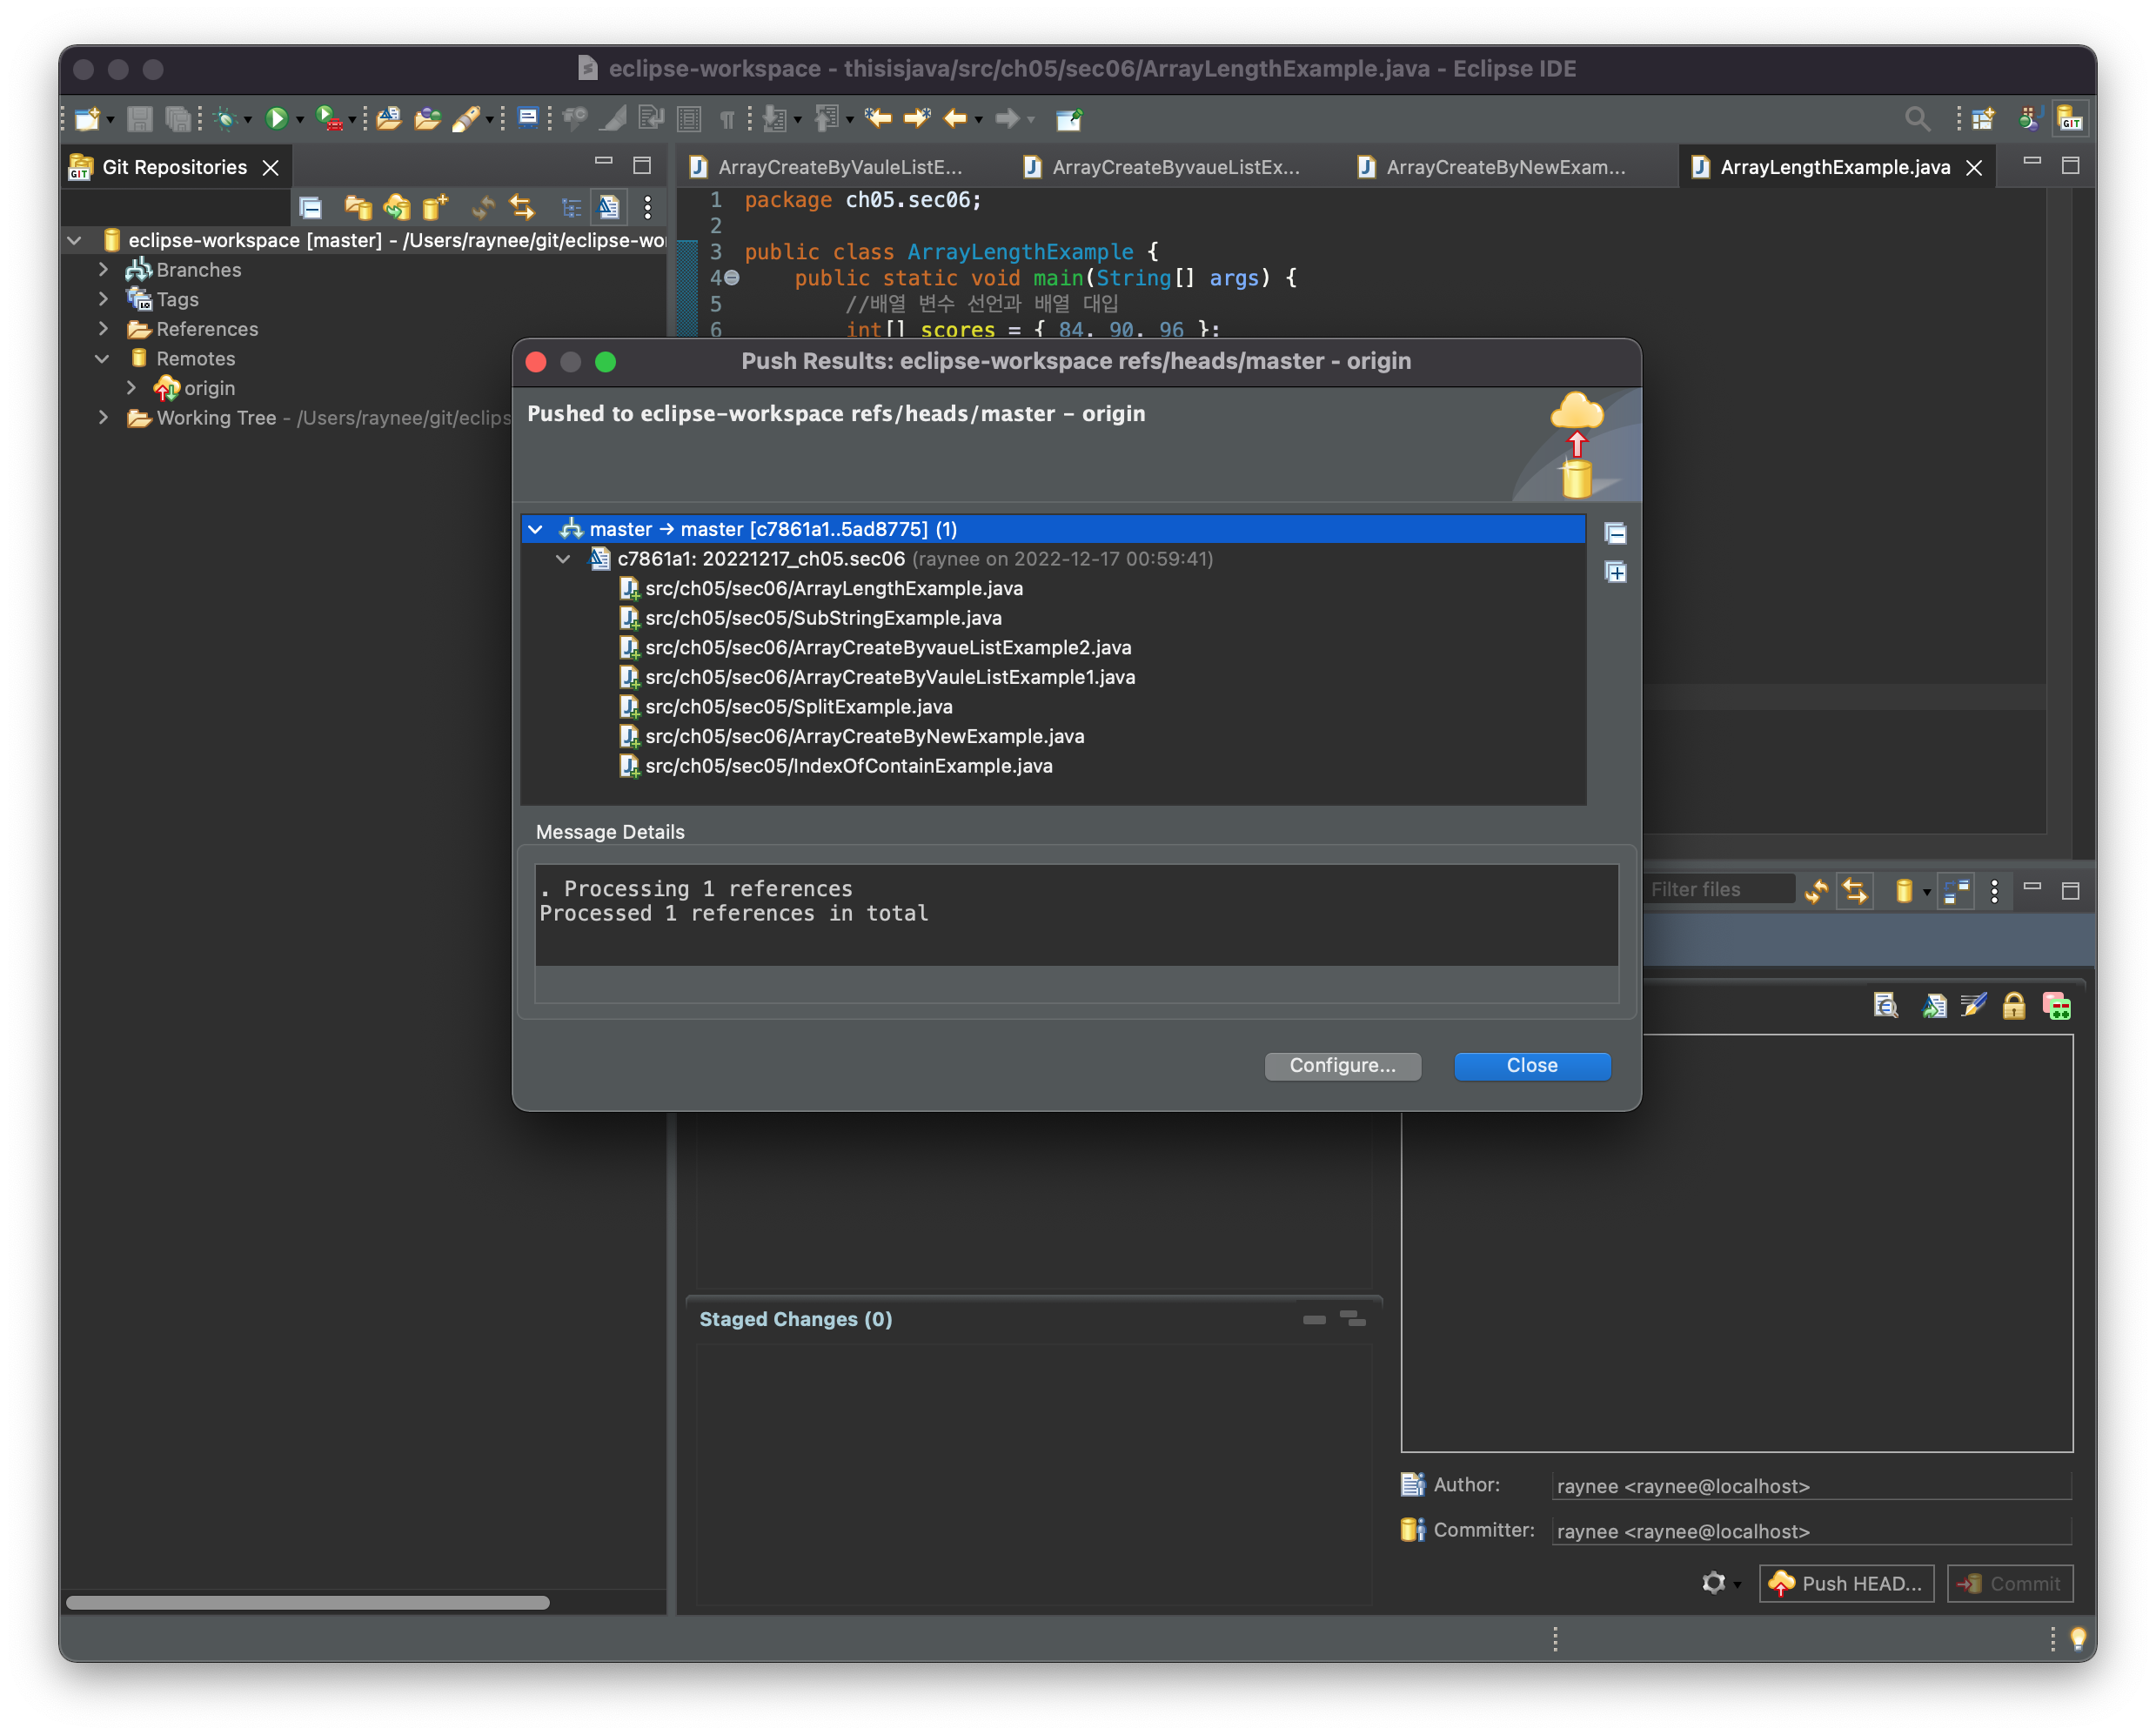Collapse all in push results tree

pos(1615,534)
